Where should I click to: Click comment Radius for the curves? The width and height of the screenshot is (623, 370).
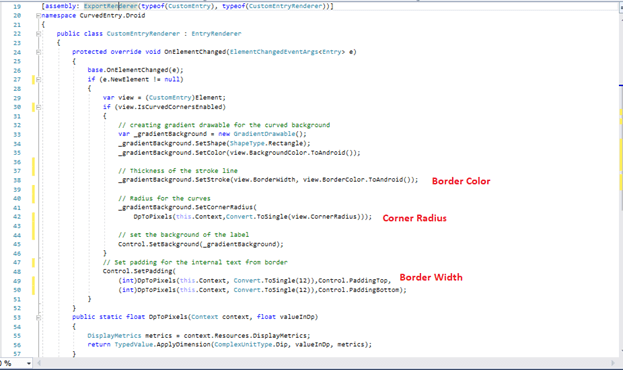tap(164, 198)
